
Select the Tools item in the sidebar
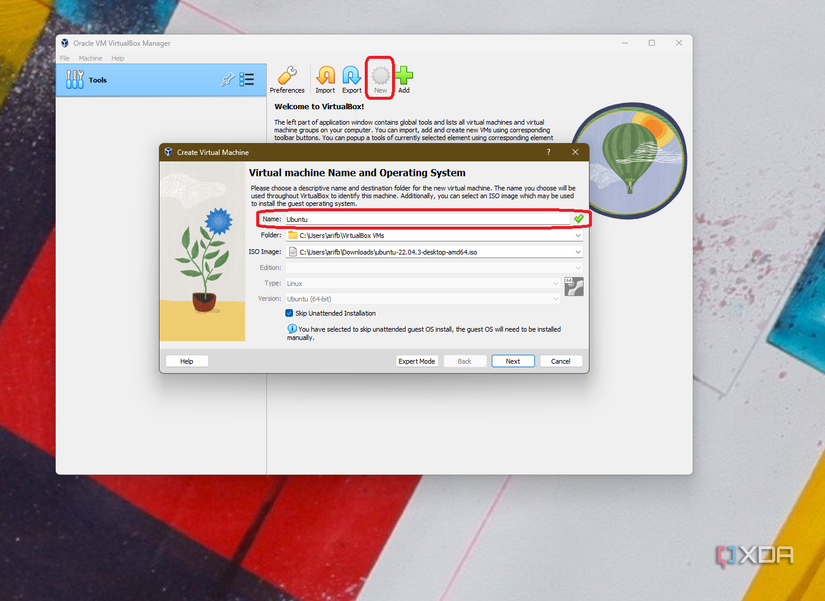pyautogui.click(x=161, y=80)
